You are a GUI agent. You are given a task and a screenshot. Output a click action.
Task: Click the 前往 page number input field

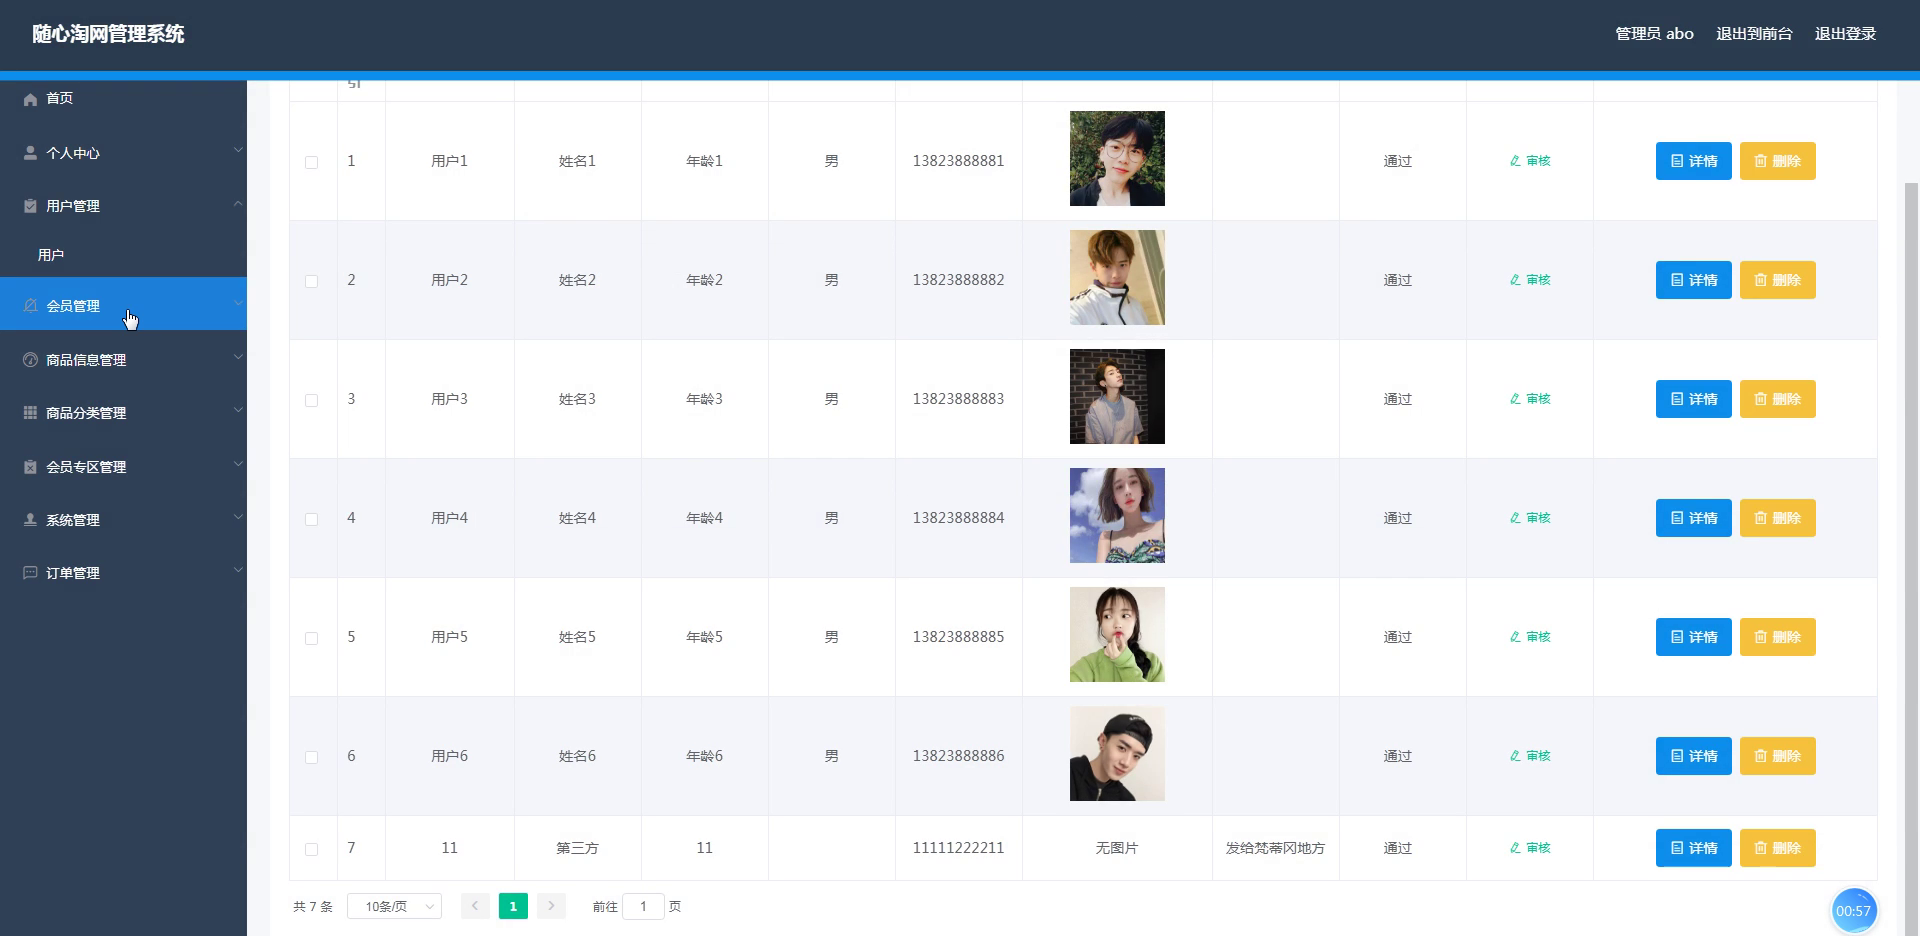pyautogui.click(x=643, y=906)
